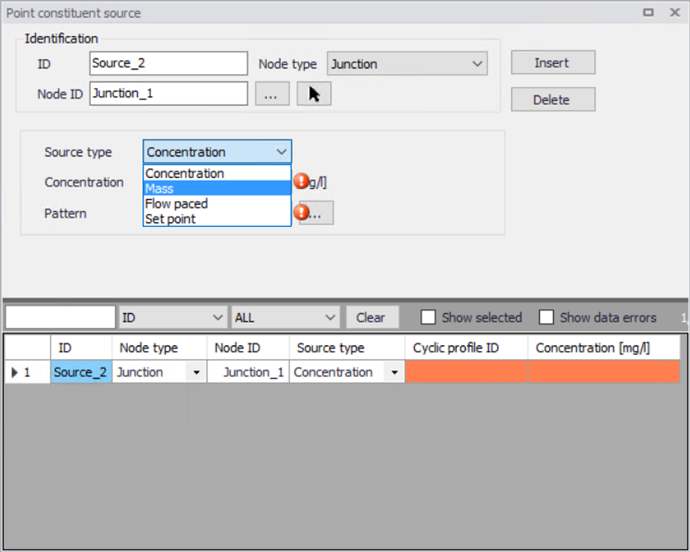This screenshot has width=690, height=552.
Task: Focus the ID field containing Source_2
Action: tap(169, 63)
